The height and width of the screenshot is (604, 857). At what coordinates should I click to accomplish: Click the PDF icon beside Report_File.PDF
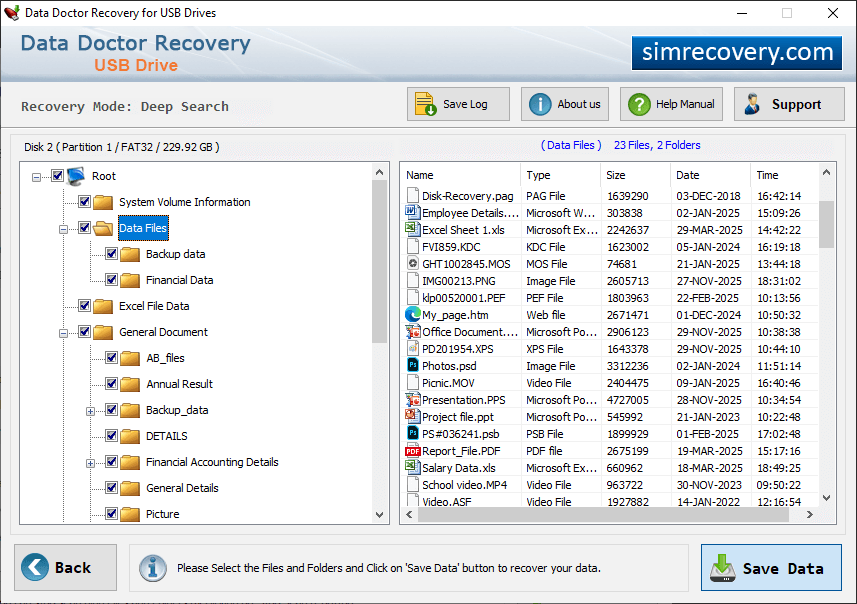click(x=412, y=451)
